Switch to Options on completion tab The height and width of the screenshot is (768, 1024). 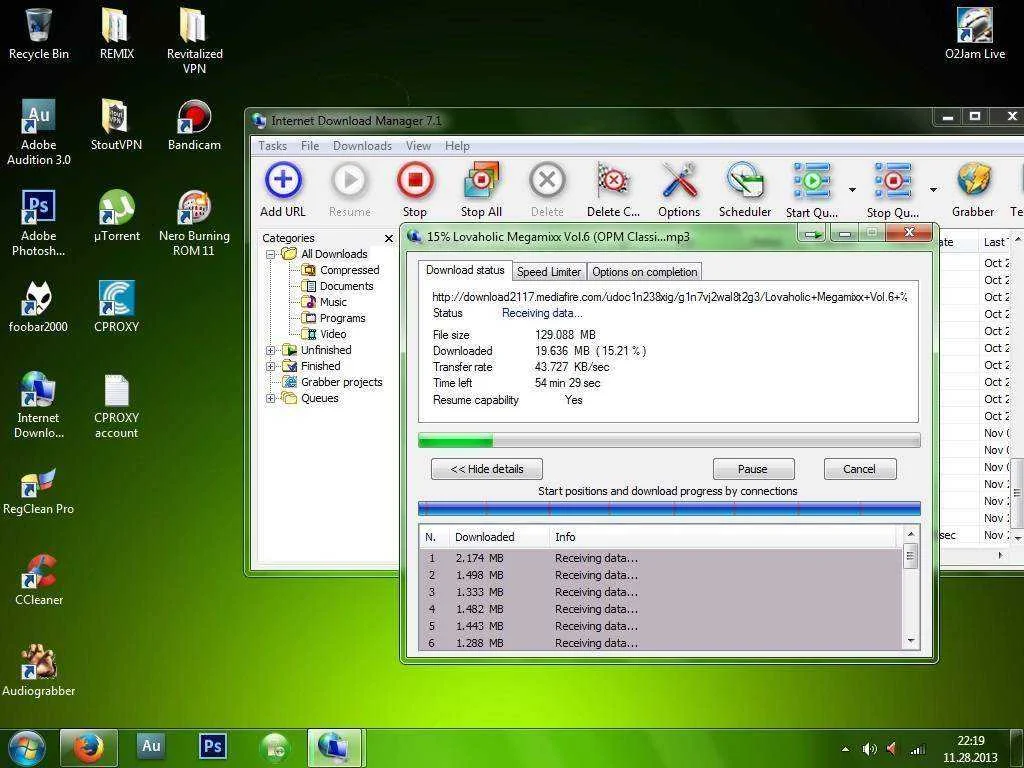point(645,272)
